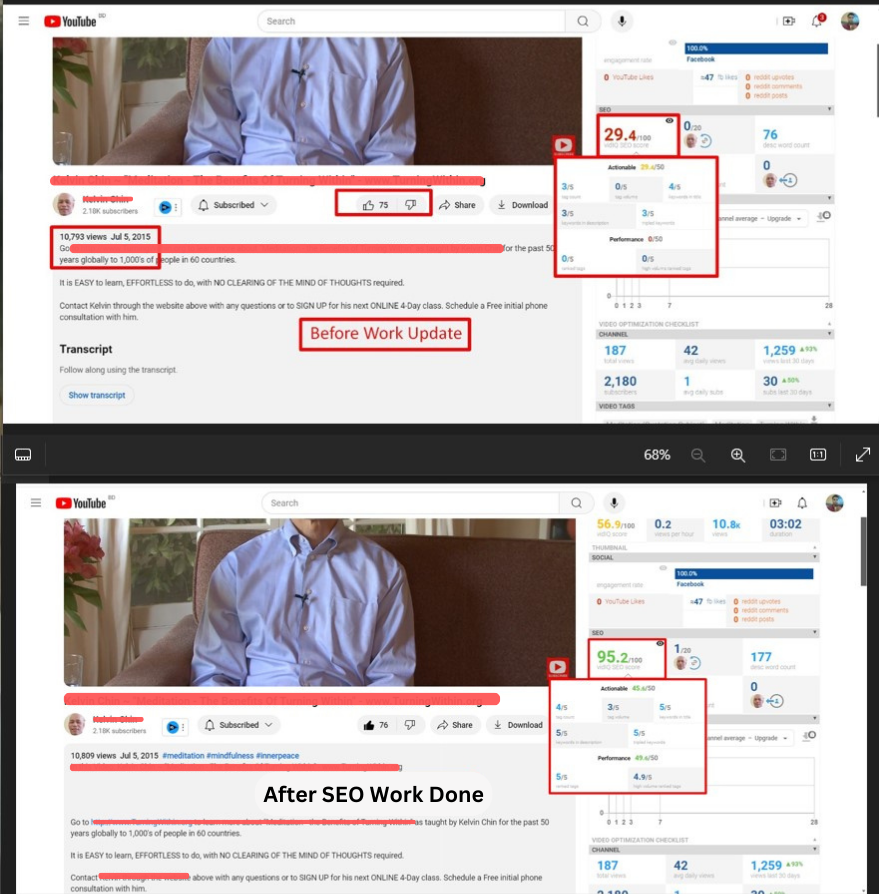
Task: Click the zoom out magnifier icon
Action: pyautogui.click(x=699, y=454)
